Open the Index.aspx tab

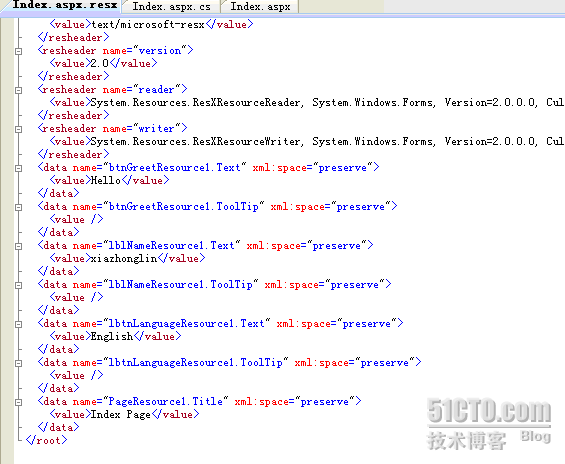260,6
